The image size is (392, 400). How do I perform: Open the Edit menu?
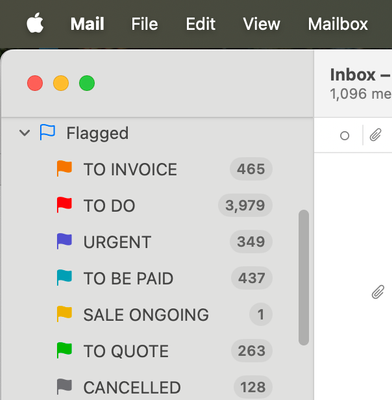(201, 24)
